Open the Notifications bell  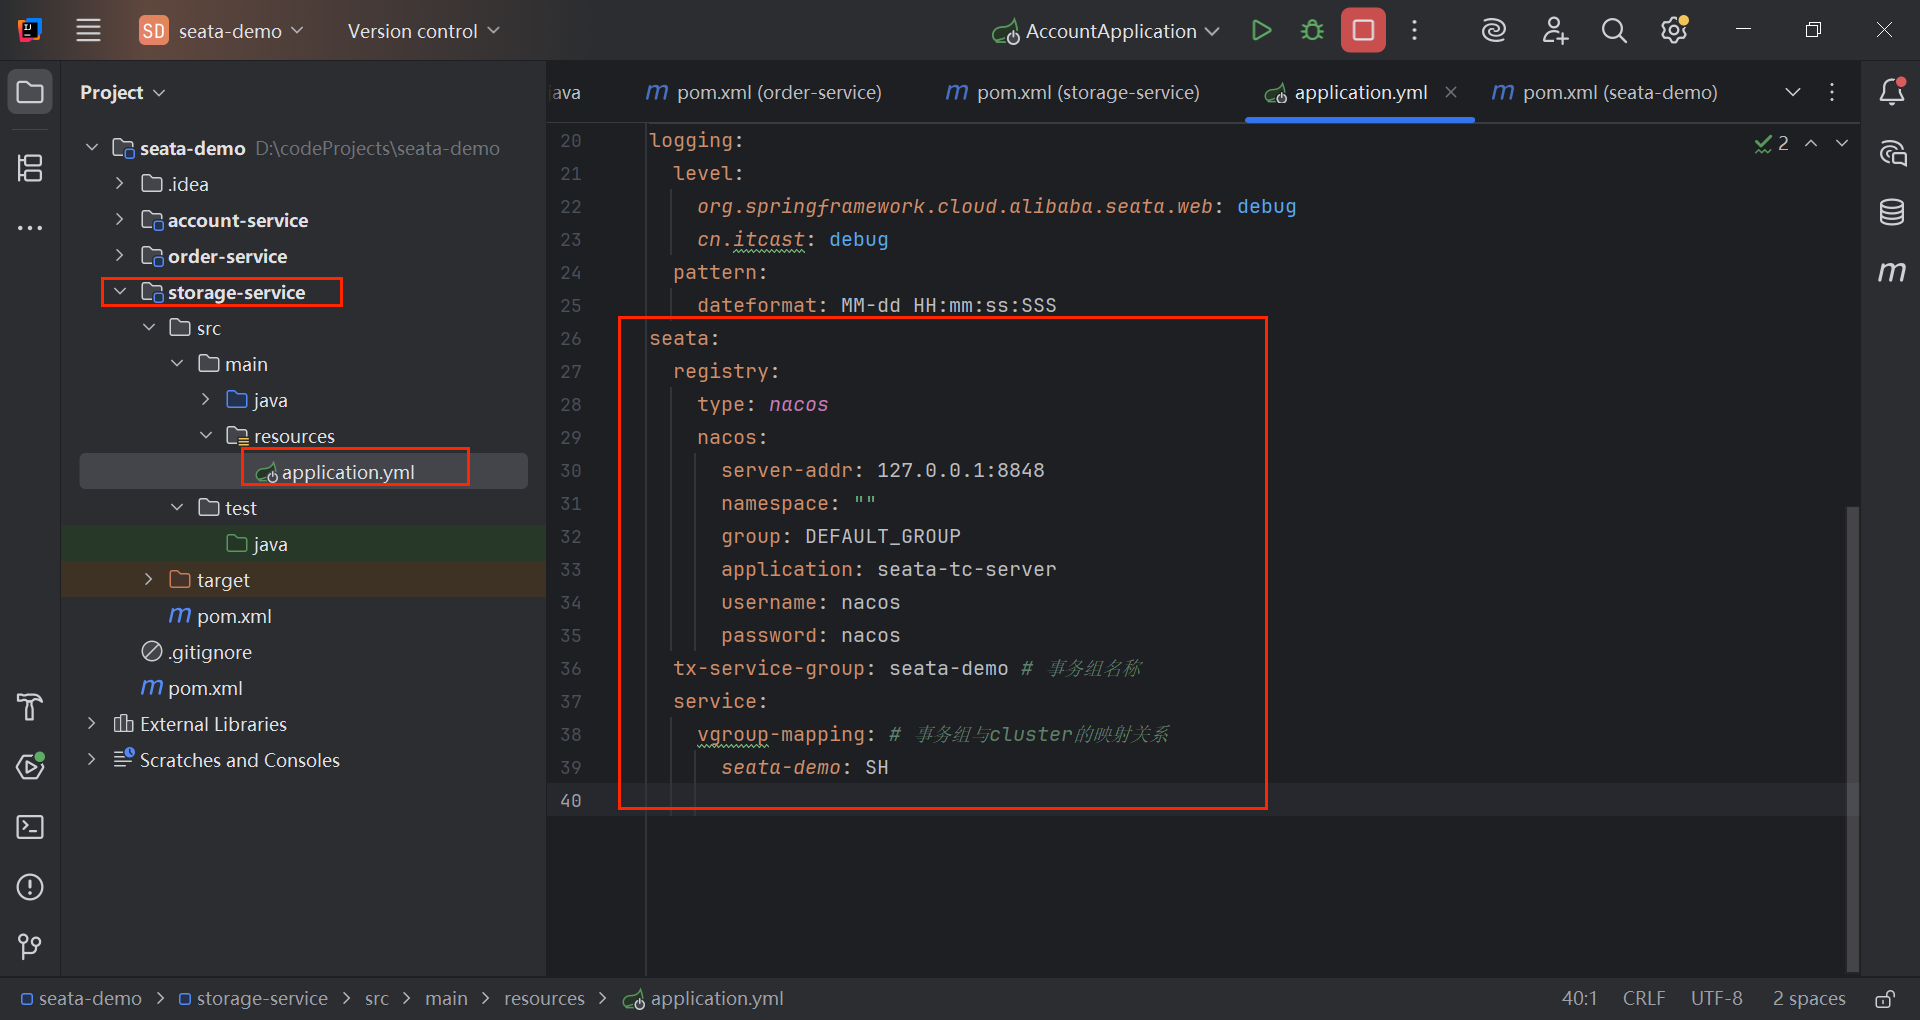[1892, 92]
